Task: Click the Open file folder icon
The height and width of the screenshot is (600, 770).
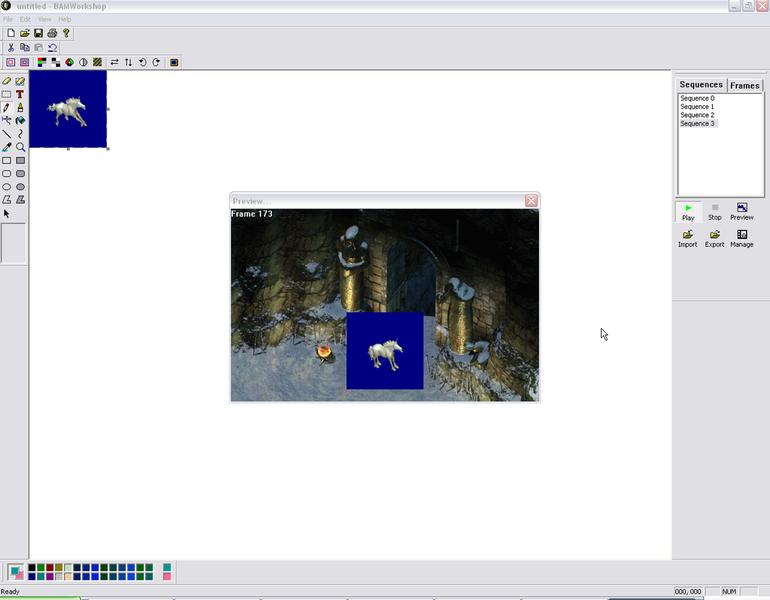Action: (x=25, y=33)
